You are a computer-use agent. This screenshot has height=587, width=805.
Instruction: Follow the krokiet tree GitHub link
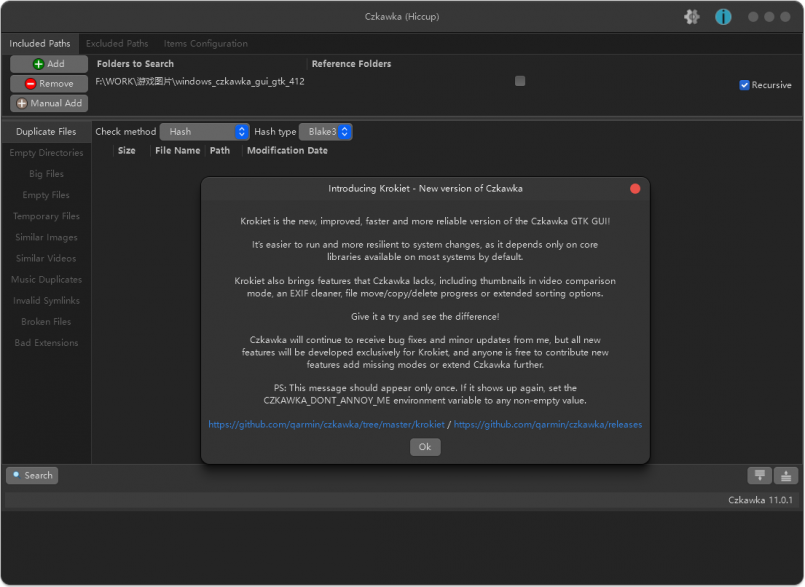[x=326, y=425]
